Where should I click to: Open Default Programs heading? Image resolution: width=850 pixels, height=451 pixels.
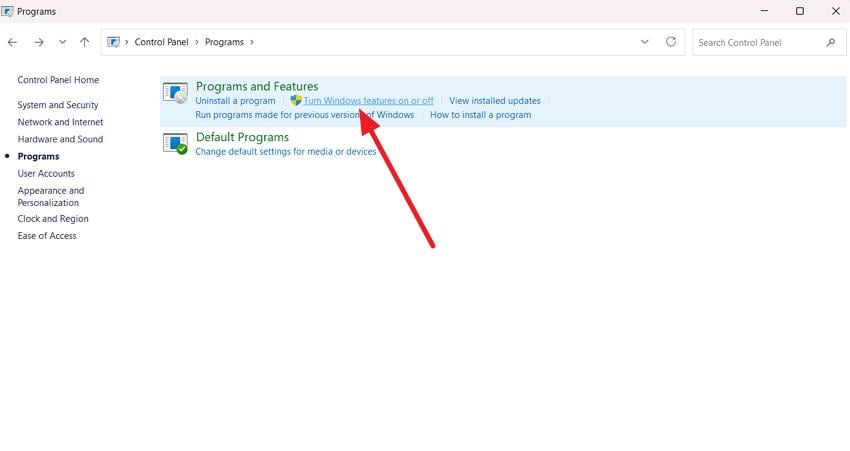pyautogui.click(x=242, y=137)
